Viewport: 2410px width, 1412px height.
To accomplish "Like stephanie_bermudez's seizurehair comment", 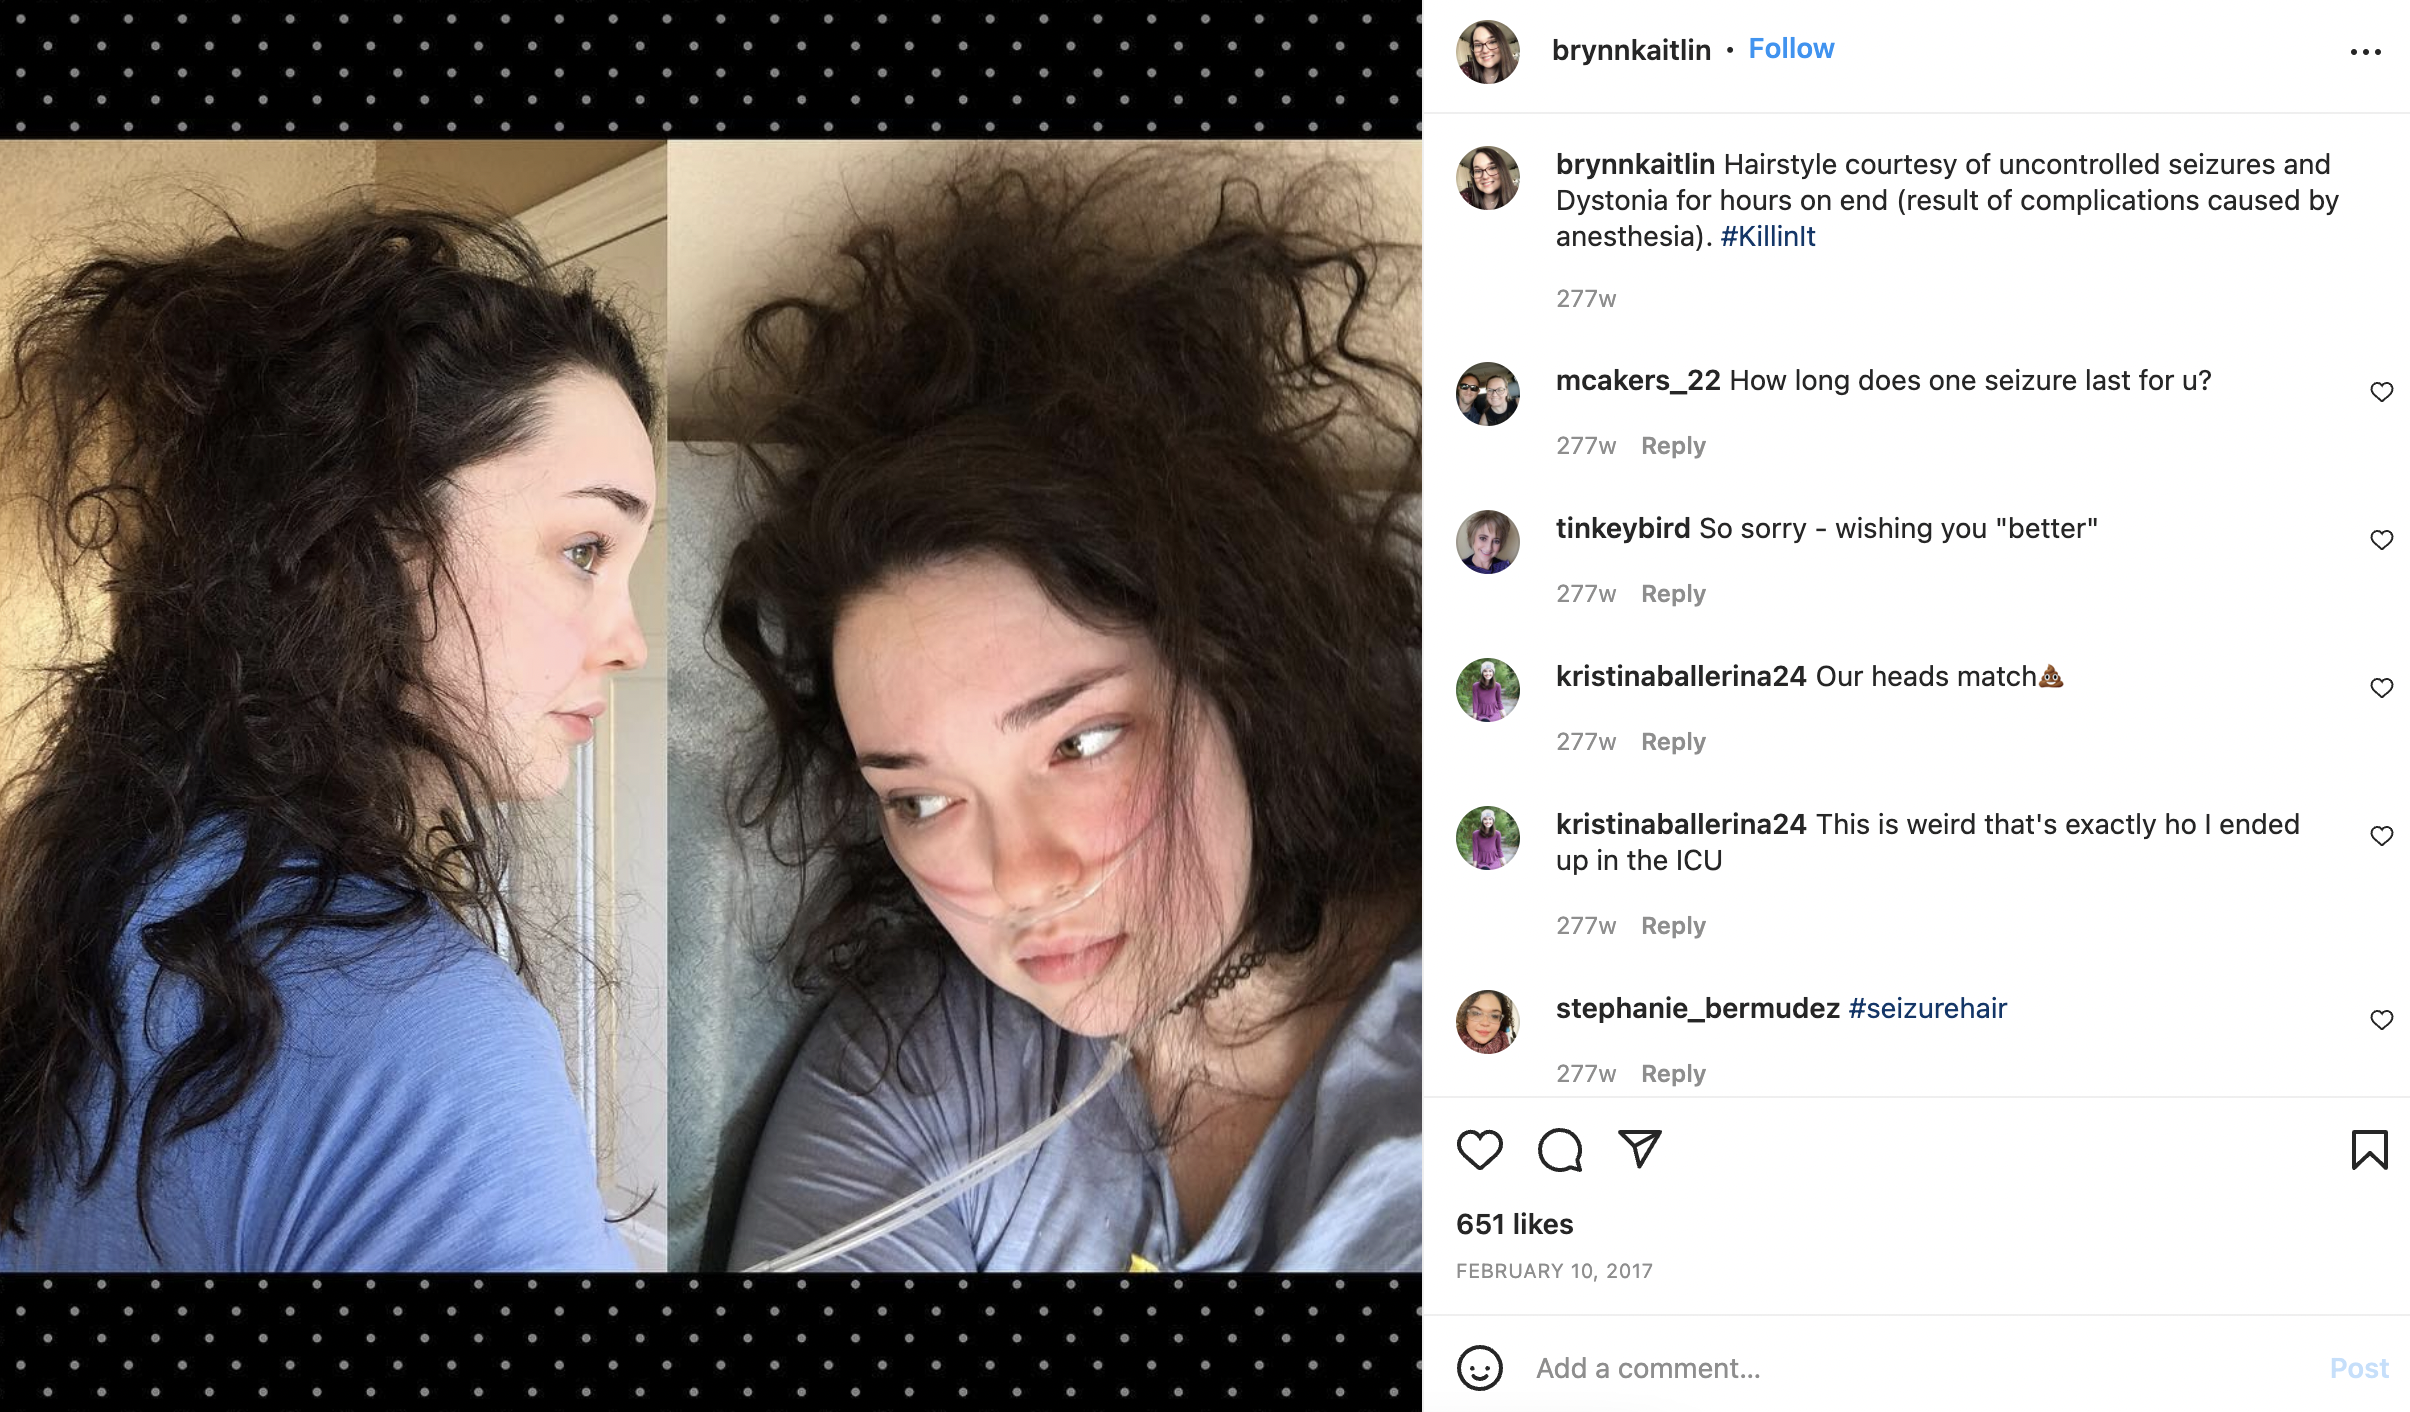I will click(x=2381, y=1020).
